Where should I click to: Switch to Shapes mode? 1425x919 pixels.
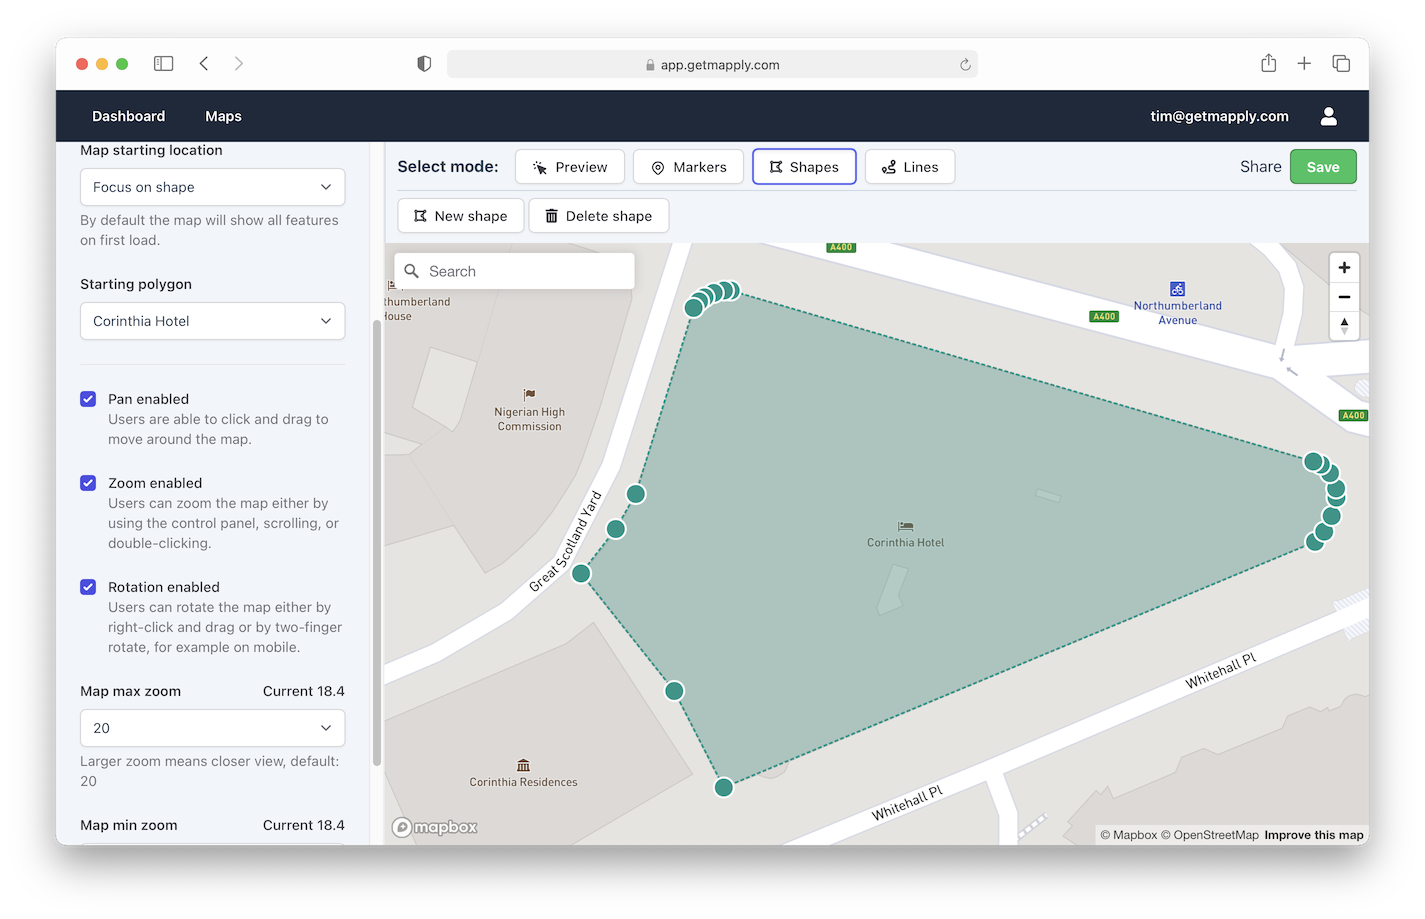pos(804,167)
